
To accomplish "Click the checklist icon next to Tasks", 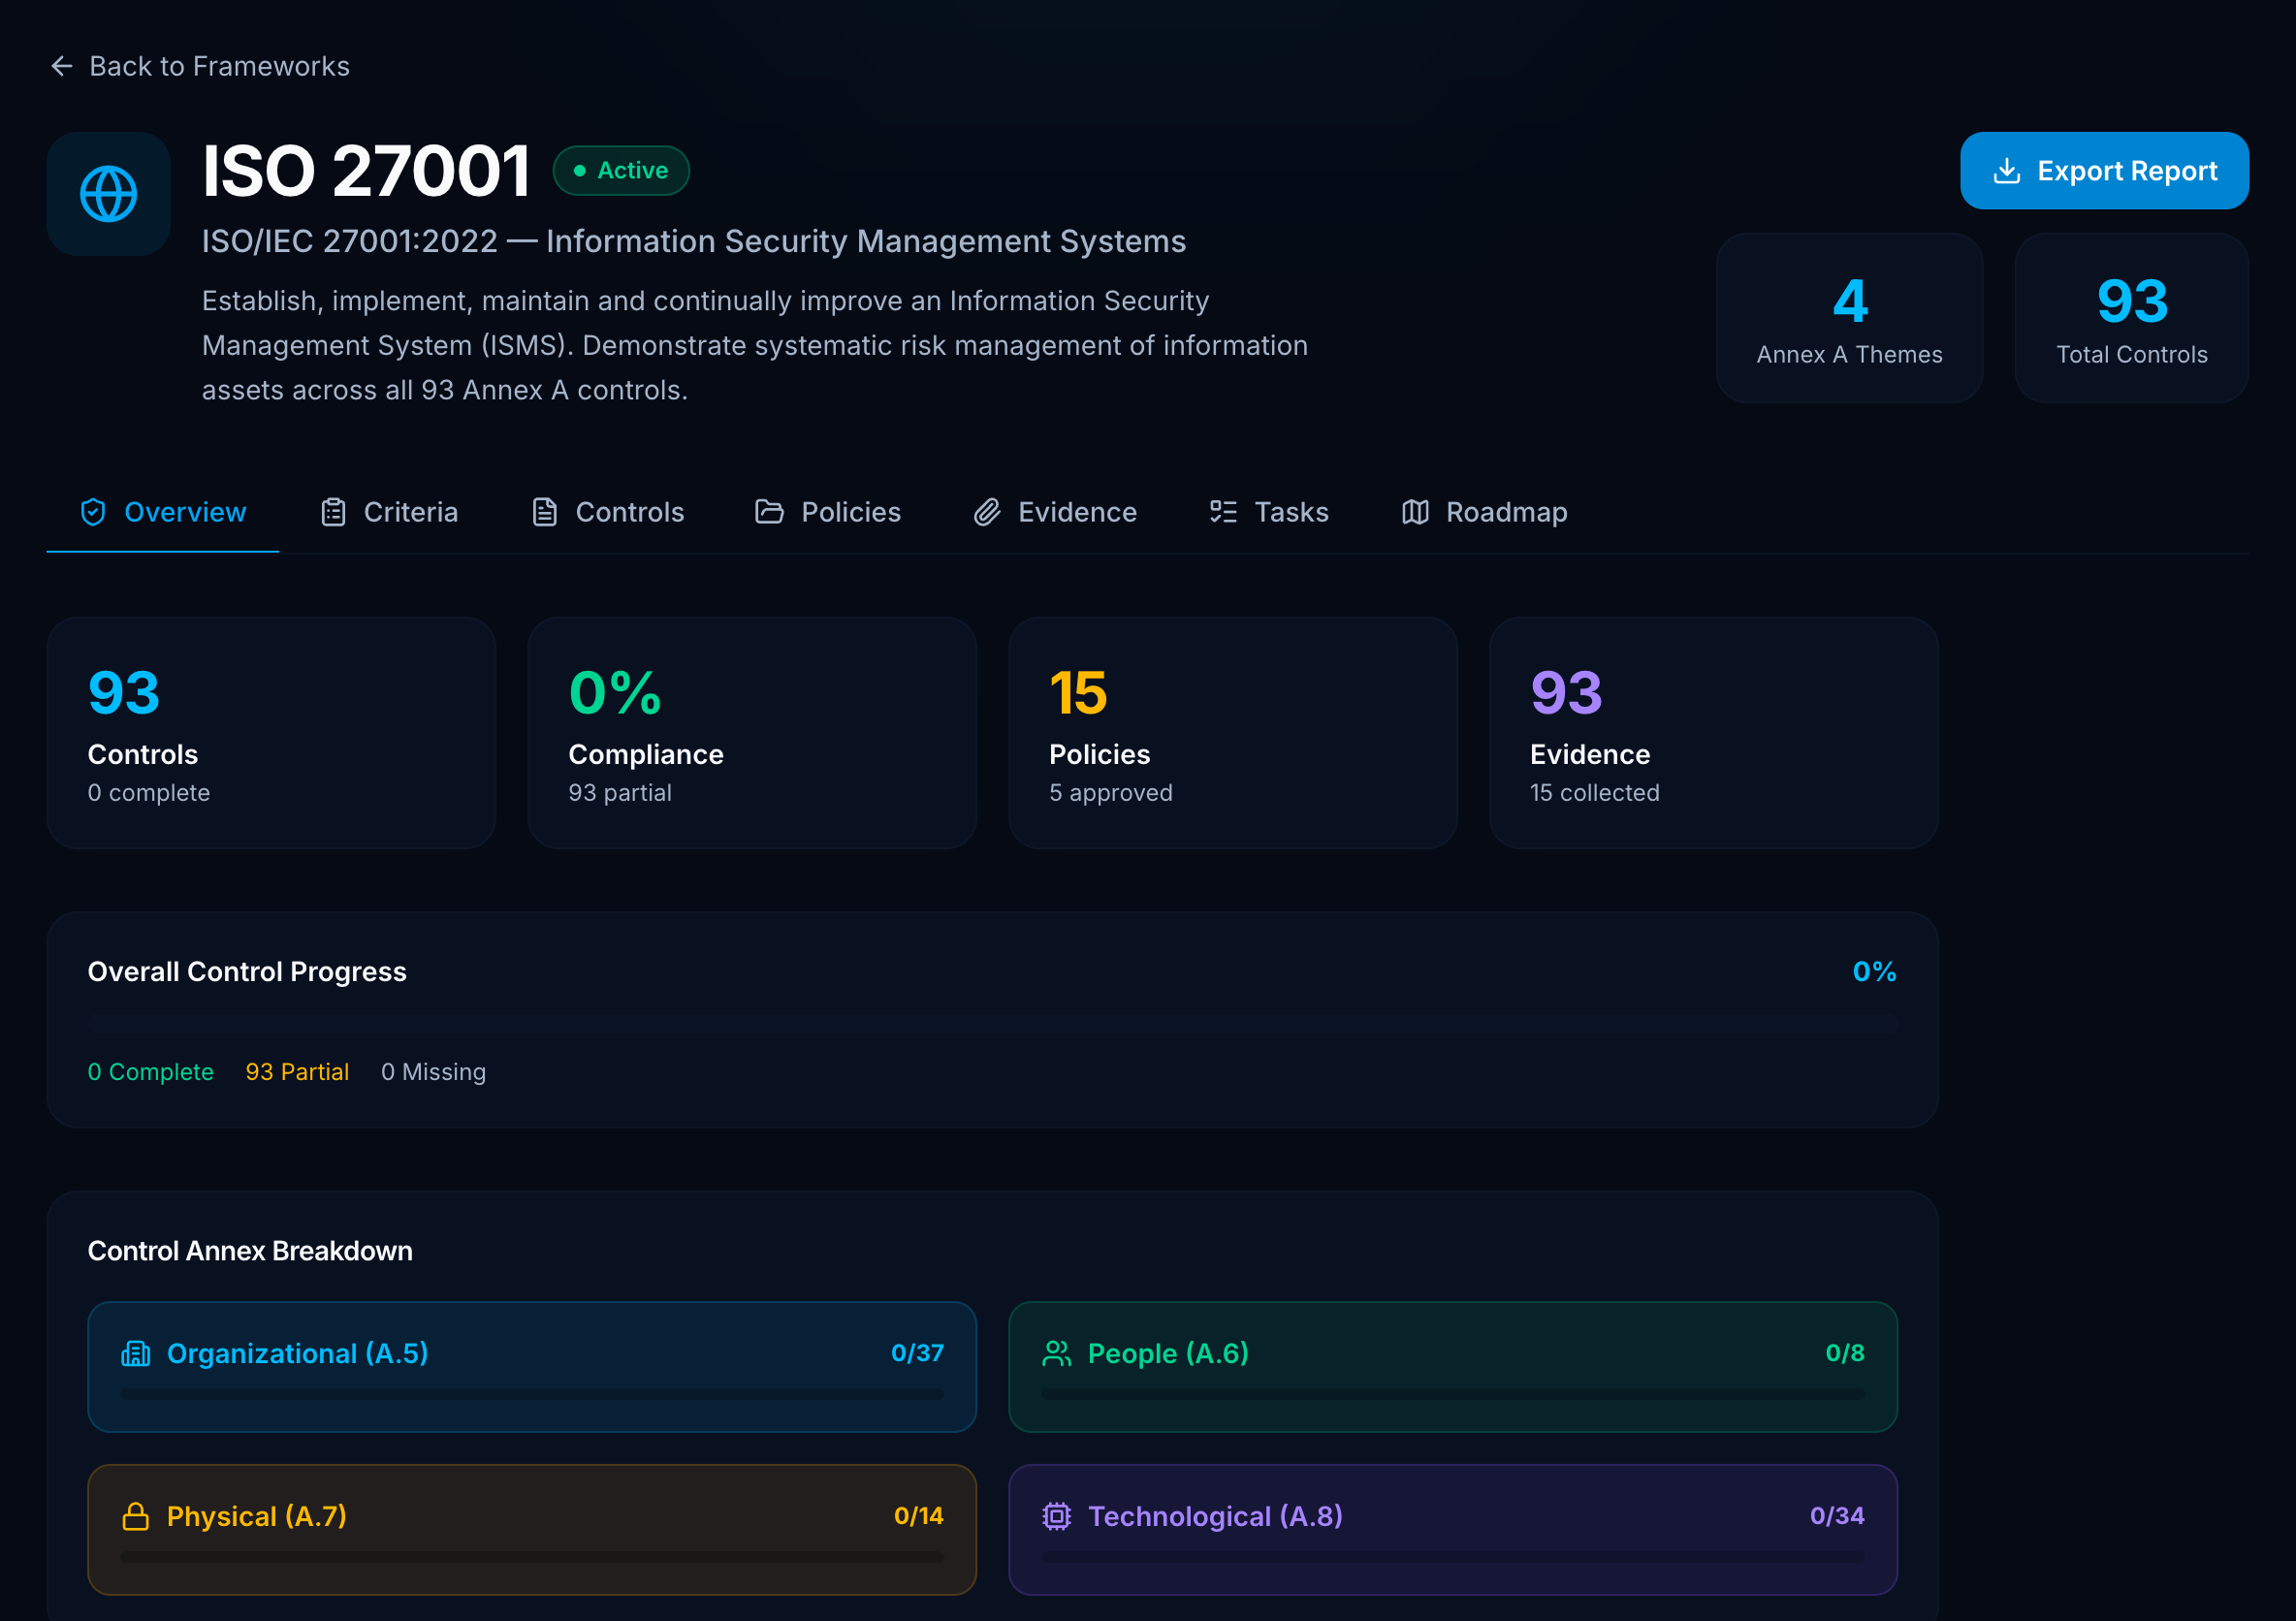I will pyautogui.click(x=1223, y=512).
